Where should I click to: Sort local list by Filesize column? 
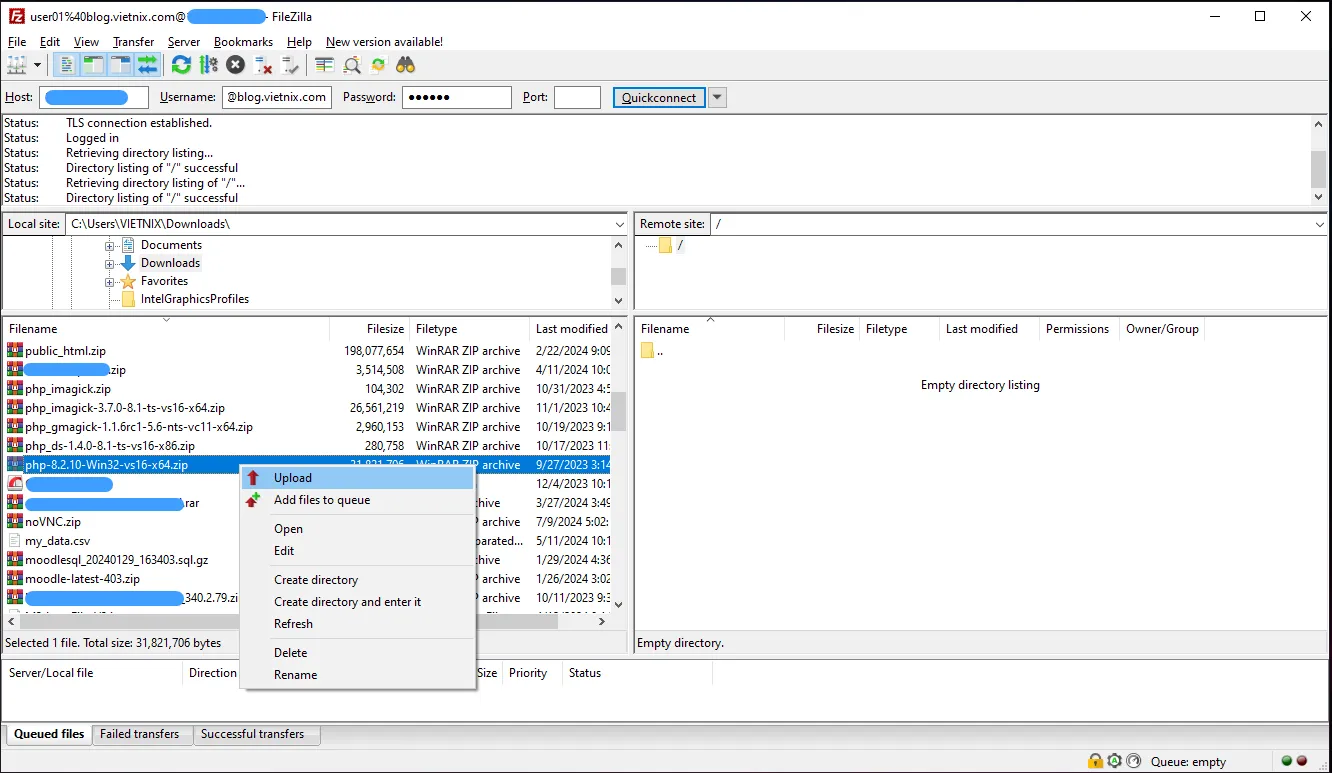pyautogui.click(x=370, y=329)
